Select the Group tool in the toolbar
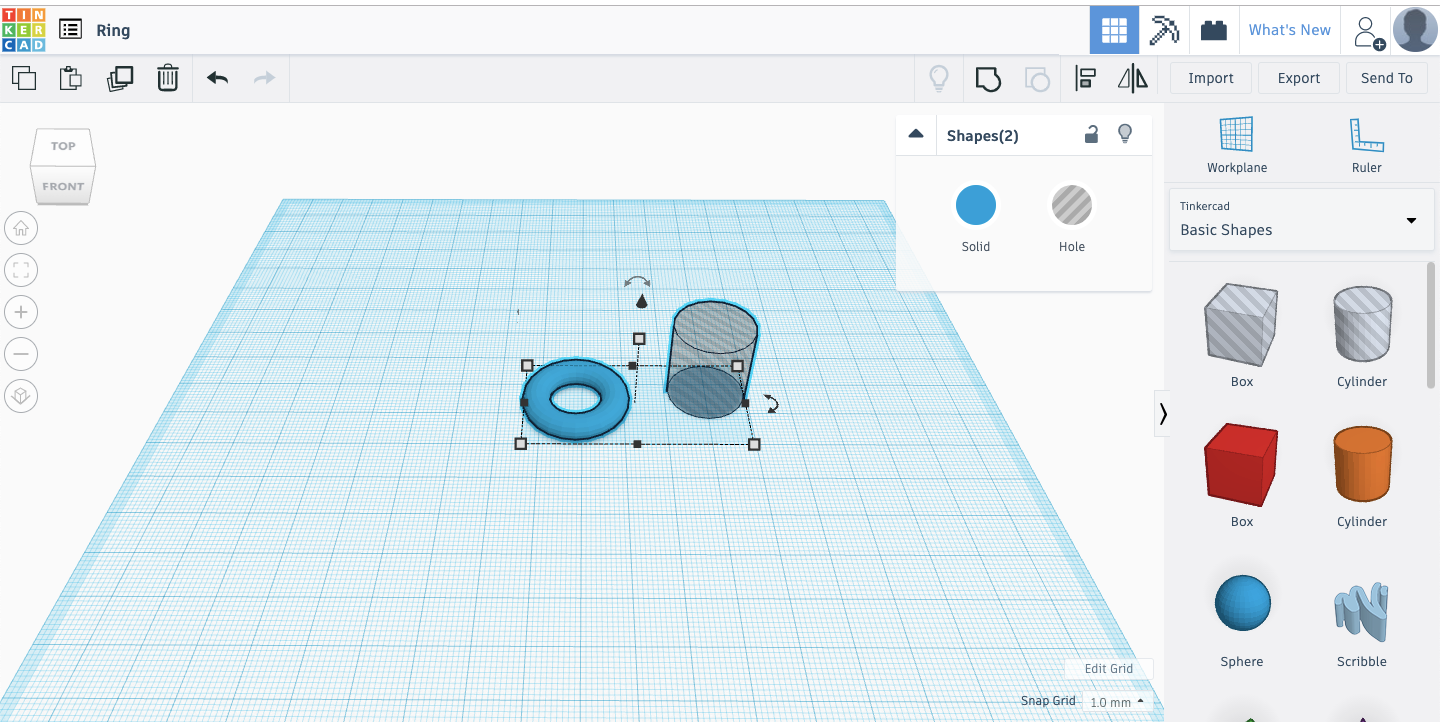 988,78
